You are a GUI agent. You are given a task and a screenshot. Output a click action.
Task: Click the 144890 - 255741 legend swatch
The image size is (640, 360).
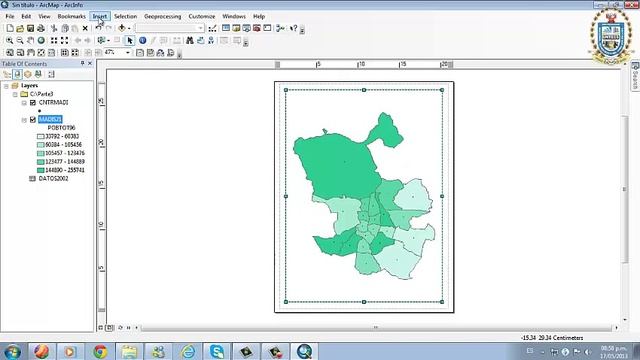tap(40, 170)
